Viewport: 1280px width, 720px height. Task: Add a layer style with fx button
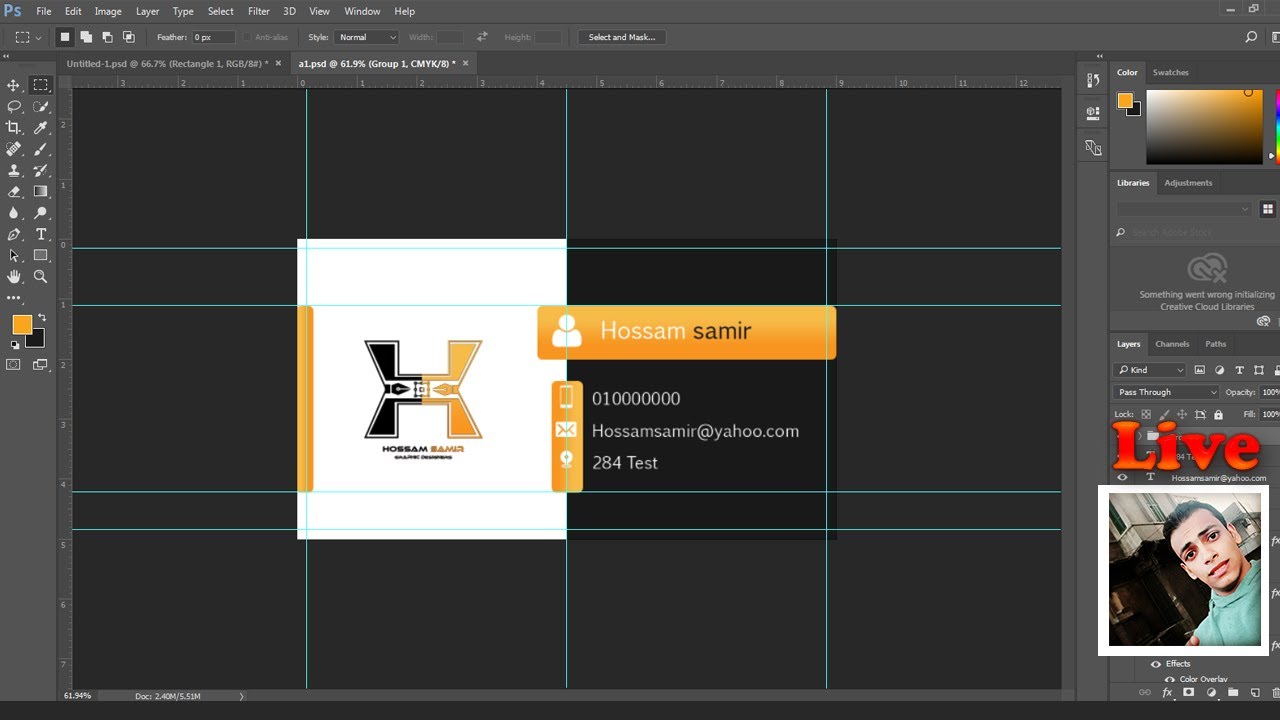coord(1166,693)
